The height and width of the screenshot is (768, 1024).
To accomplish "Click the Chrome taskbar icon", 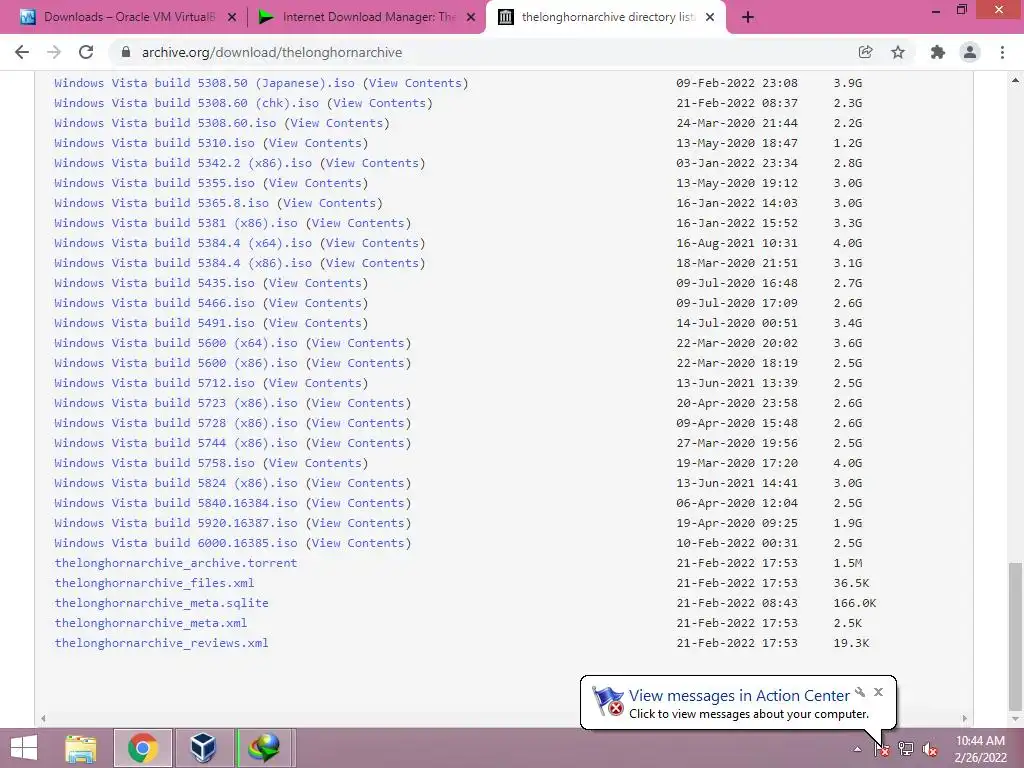I will click(143, 748).
